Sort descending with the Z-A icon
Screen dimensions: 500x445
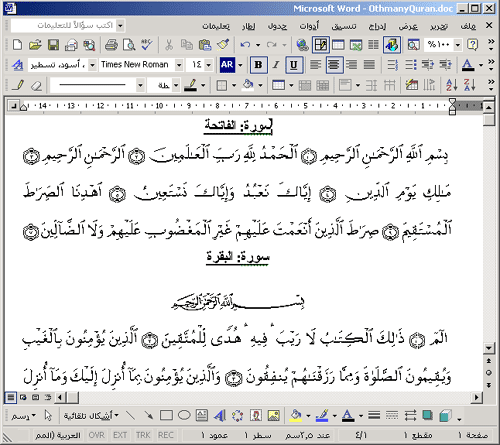pyautogui.click(x=469, y=85)
